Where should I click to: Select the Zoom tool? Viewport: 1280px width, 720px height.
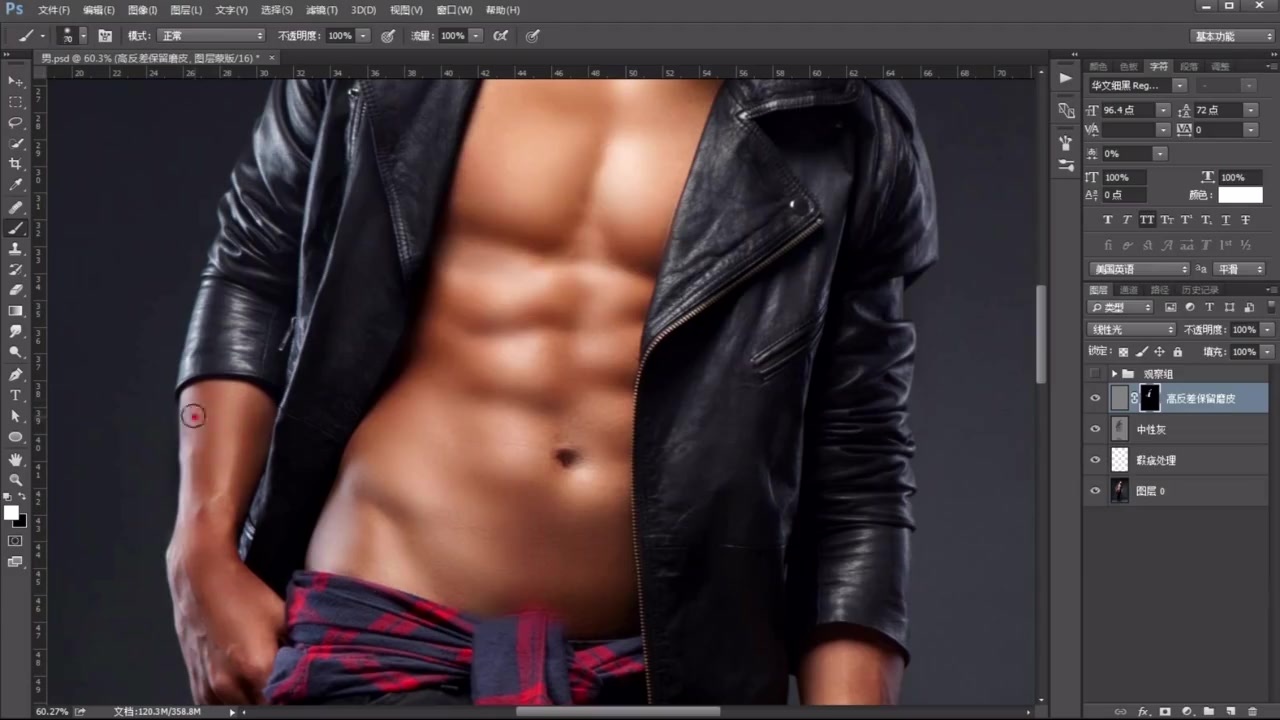pyautogui.click(x=16, y=480)
